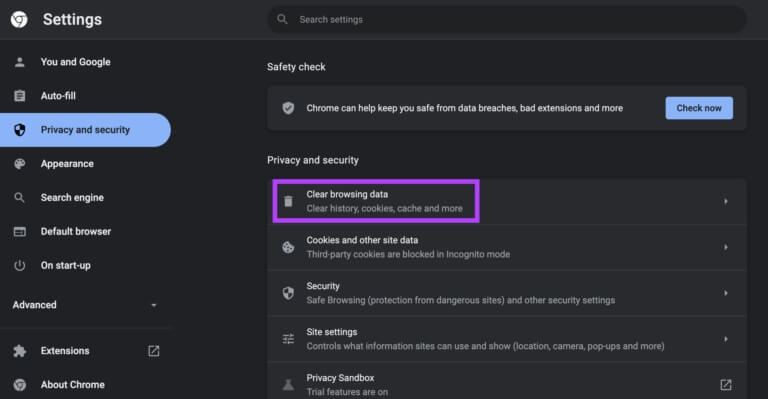The height and width of the screenshot is (399, 768).
Task: Click the Auto-fill clipboard icon
Action: point(20,96)
